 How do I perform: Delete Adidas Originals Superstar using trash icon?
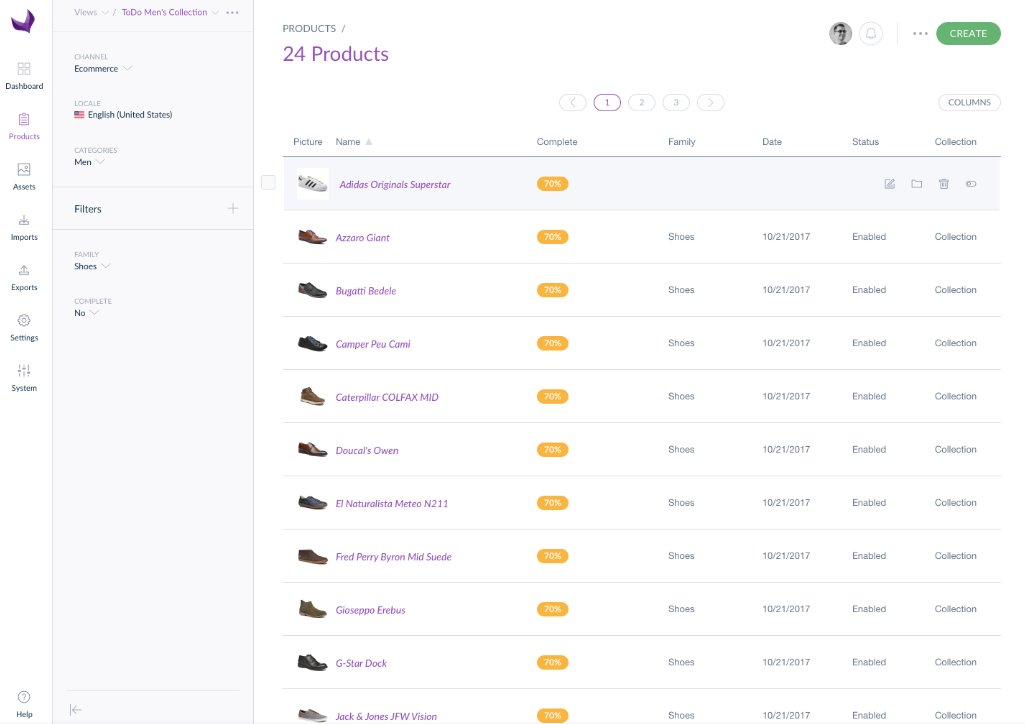click(943, 184)
